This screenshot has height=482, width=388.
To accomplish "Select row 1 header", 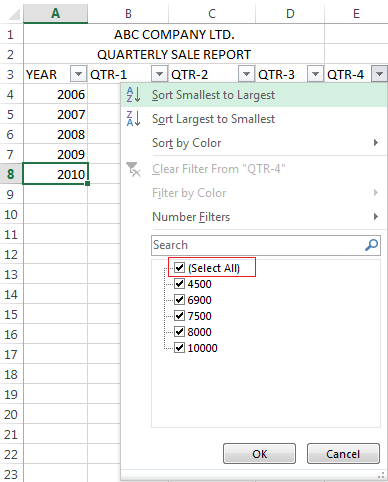I will 11,34.
